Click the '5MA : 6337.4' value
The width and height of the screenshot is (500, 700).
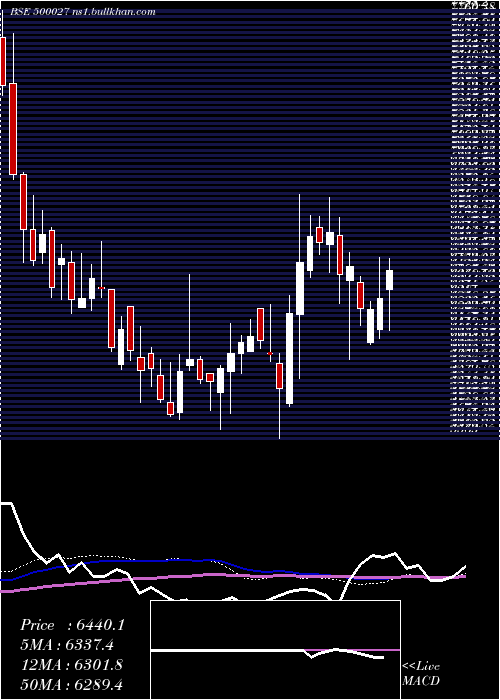(68, 645)
